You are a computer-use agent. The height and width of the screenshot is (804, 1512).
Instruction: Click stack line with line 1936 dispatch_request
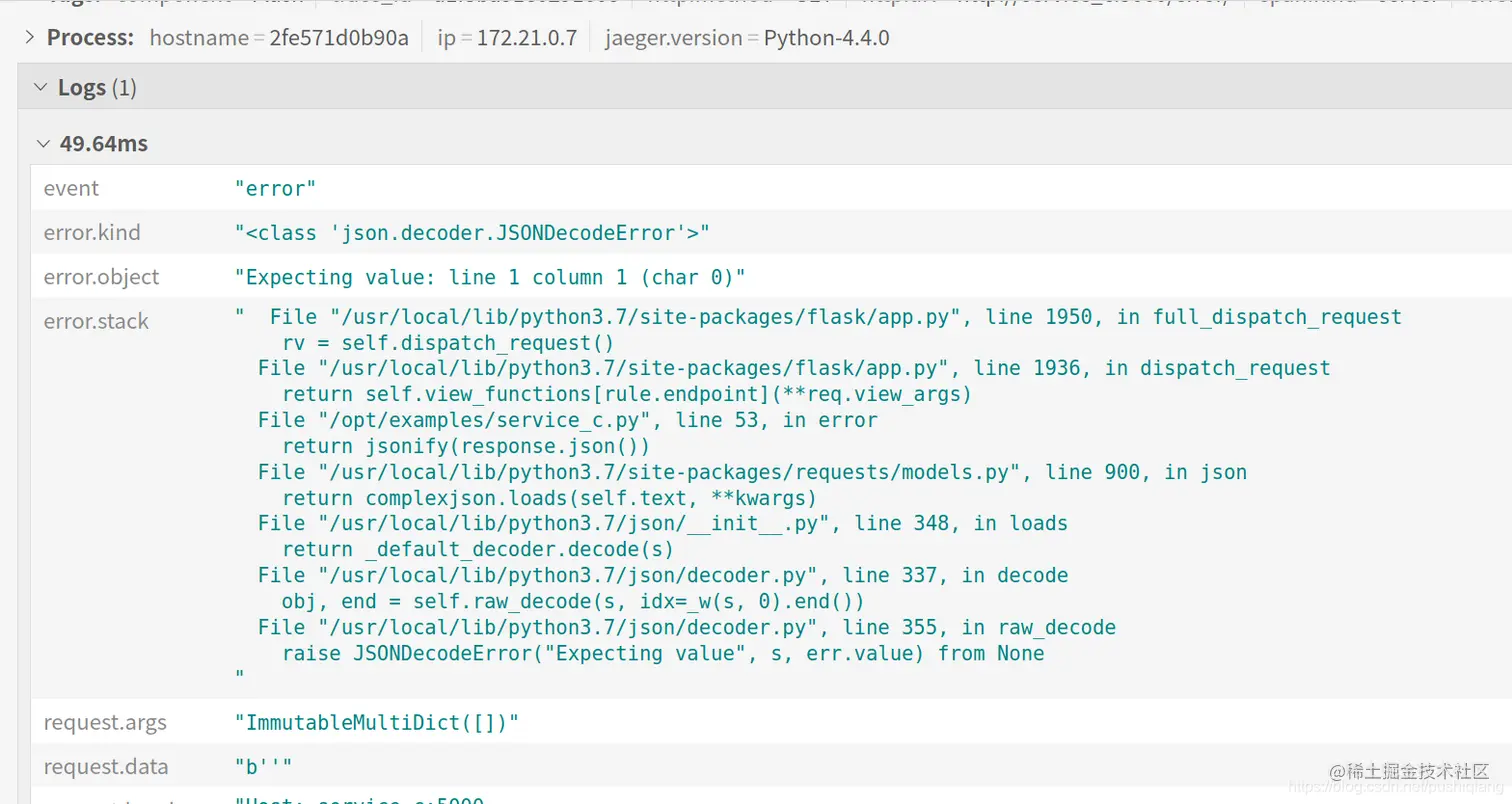[794, 368]
